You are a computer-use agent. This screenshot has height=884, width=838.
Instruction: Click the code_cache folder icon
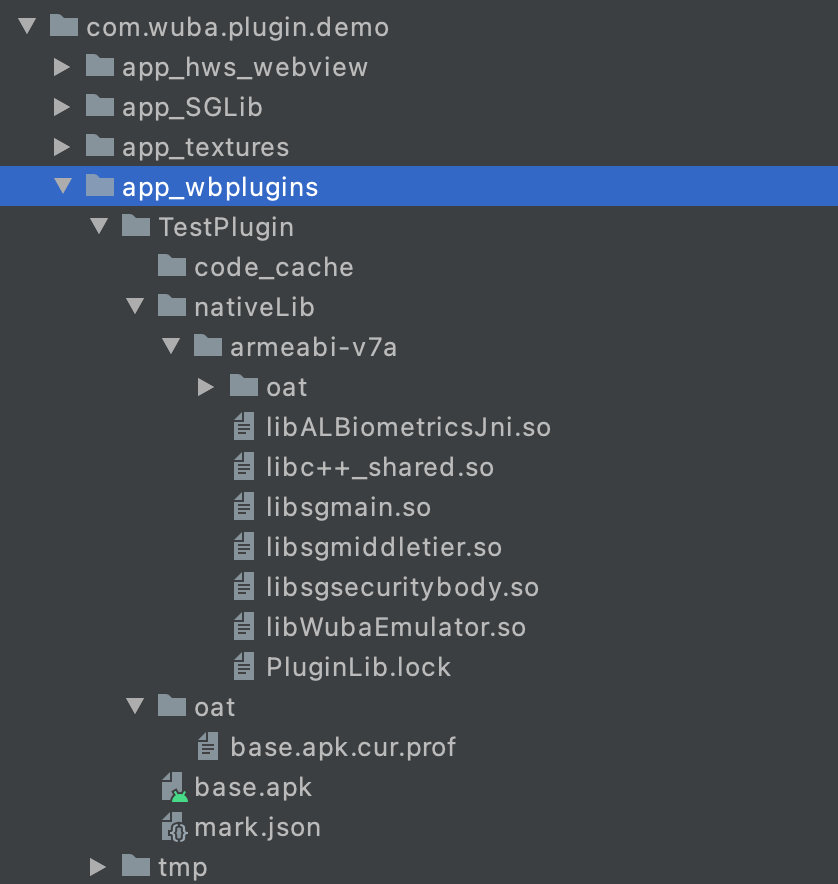(x=172, y=267)
